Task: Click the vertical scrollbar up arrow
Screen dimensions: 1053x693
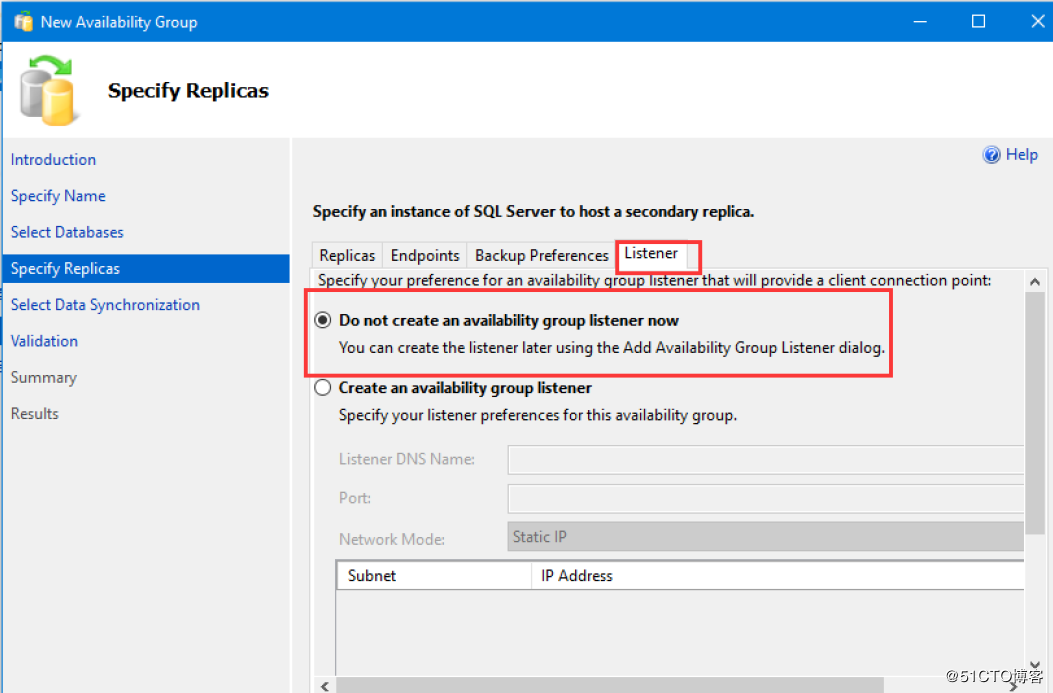Action: click(x=1035, y=282)
